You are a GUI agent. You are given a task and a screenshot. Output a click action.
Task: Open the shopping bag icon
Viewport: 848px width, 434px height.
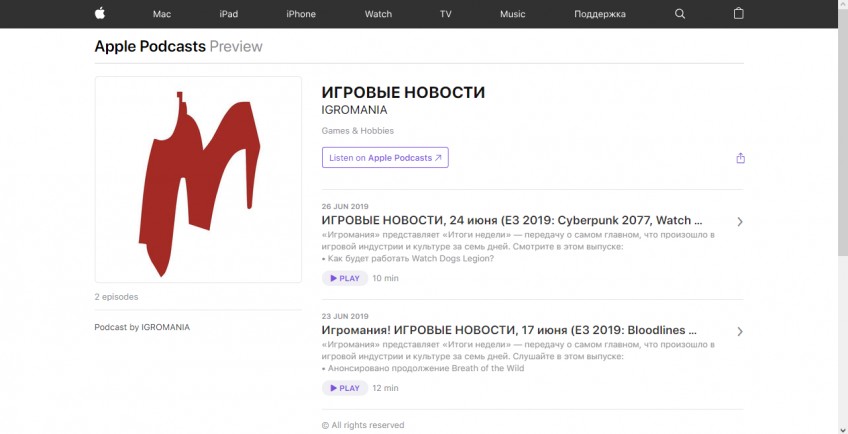tap(738, 14)
